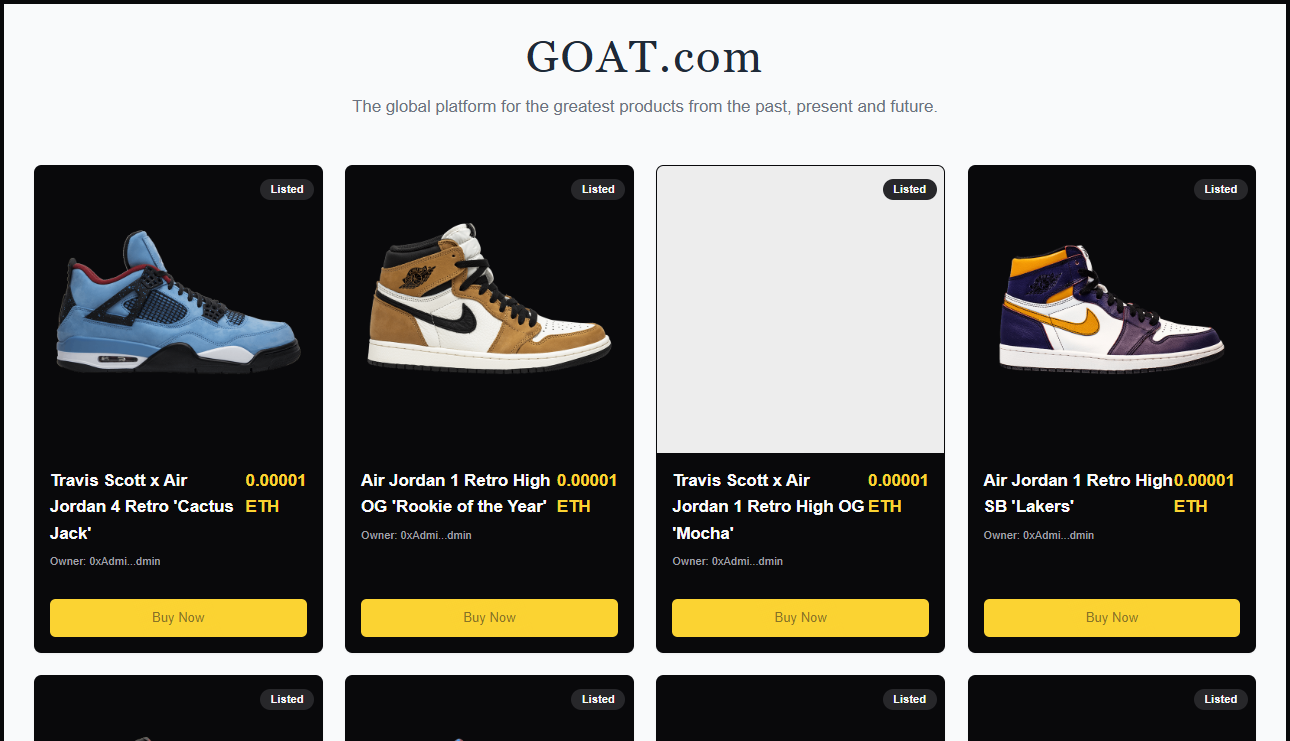This screenshot has height=741, width=1290.
Task: Click the ETH price on Lakers card
Action: tap(1204, 494)
